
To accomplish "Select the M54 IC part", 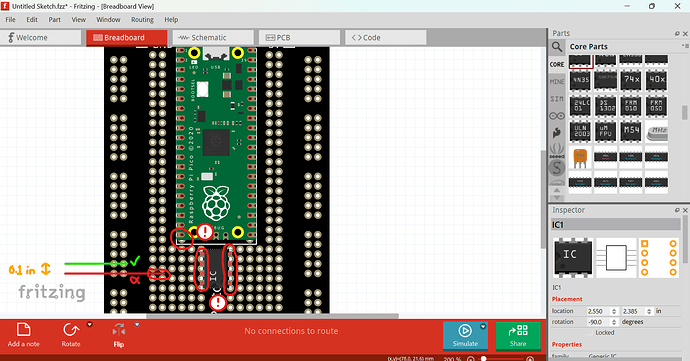I will point(631,132).
